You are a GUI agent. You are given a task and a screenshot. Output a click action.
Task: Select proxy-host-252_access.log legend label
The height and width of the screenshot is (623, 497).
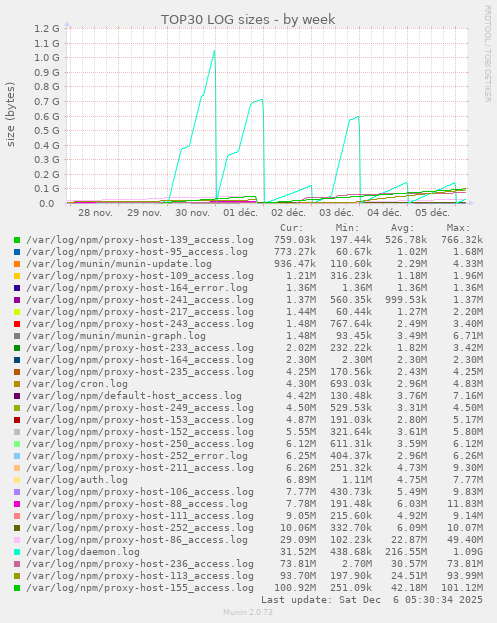(x=140, y=528)
